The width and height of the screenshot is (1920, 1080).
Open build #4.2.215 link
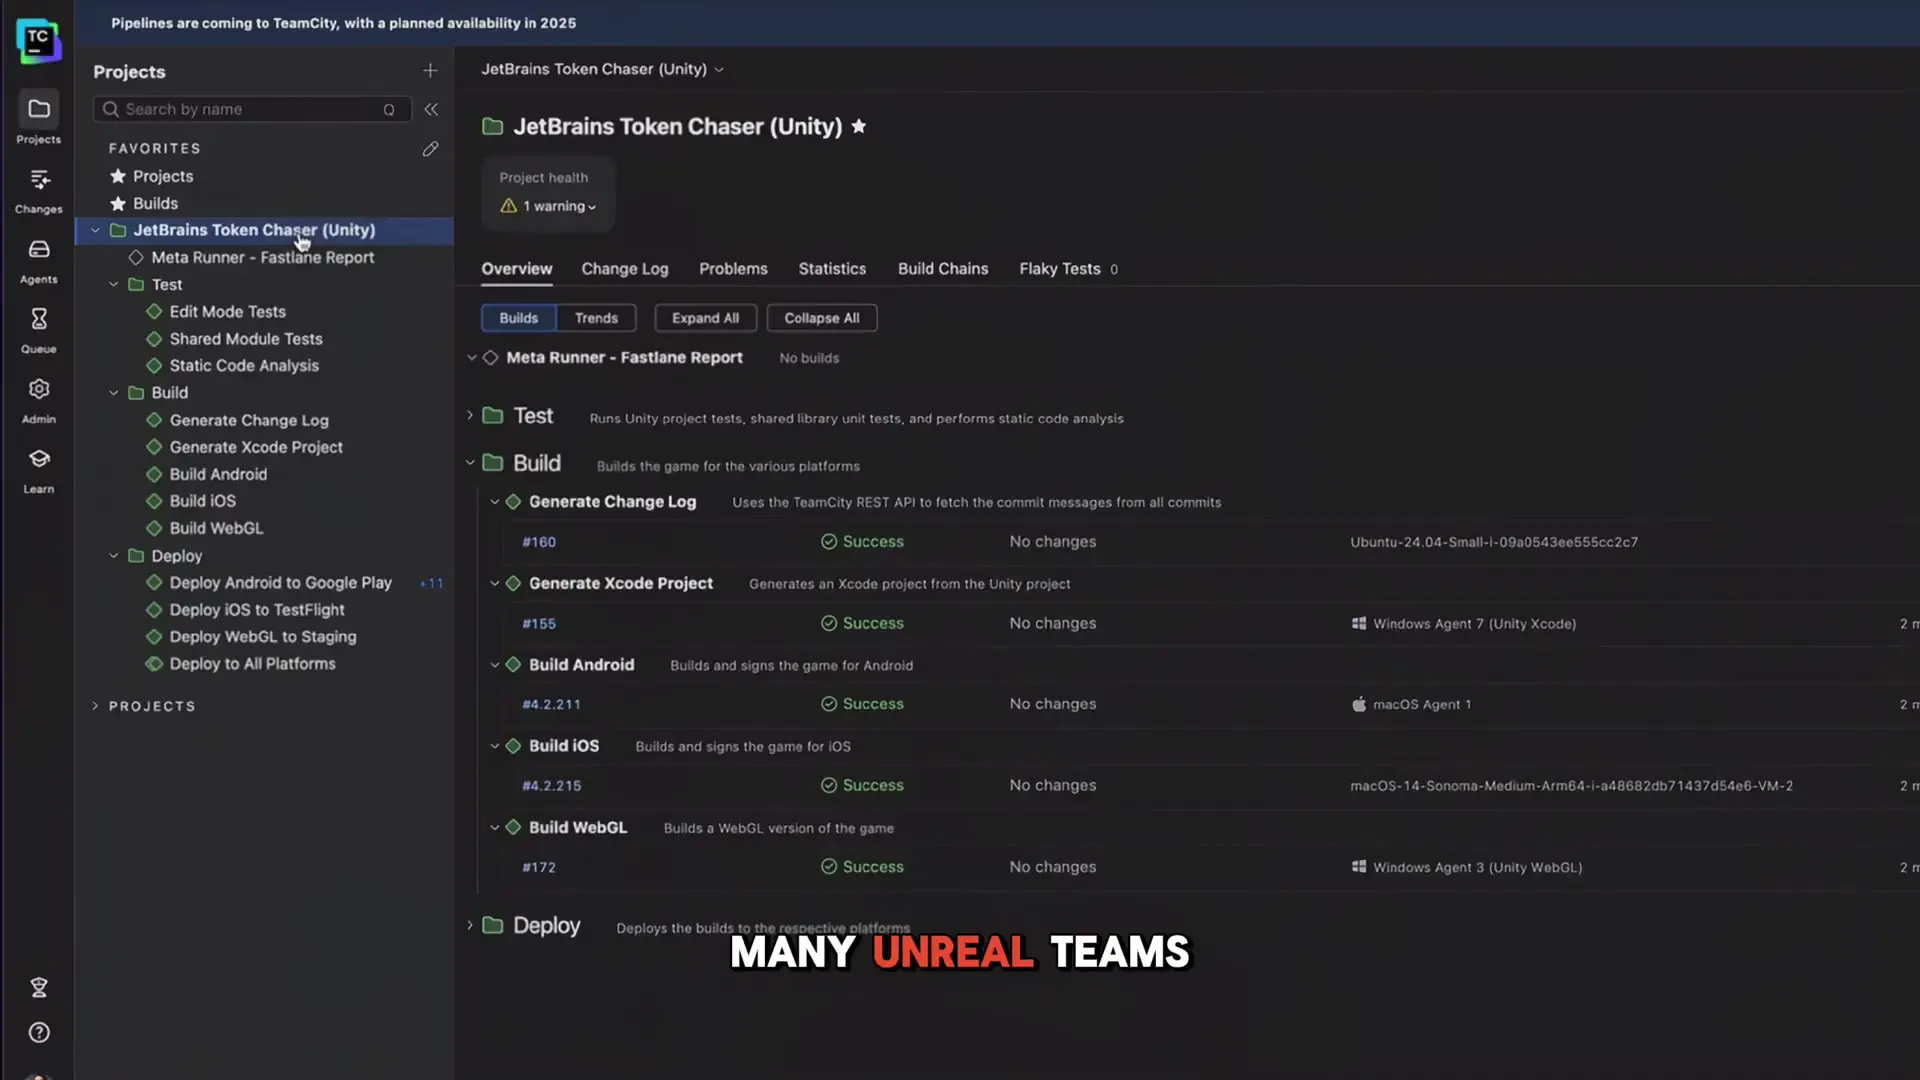pyautogui.click(x=551, y=786)
